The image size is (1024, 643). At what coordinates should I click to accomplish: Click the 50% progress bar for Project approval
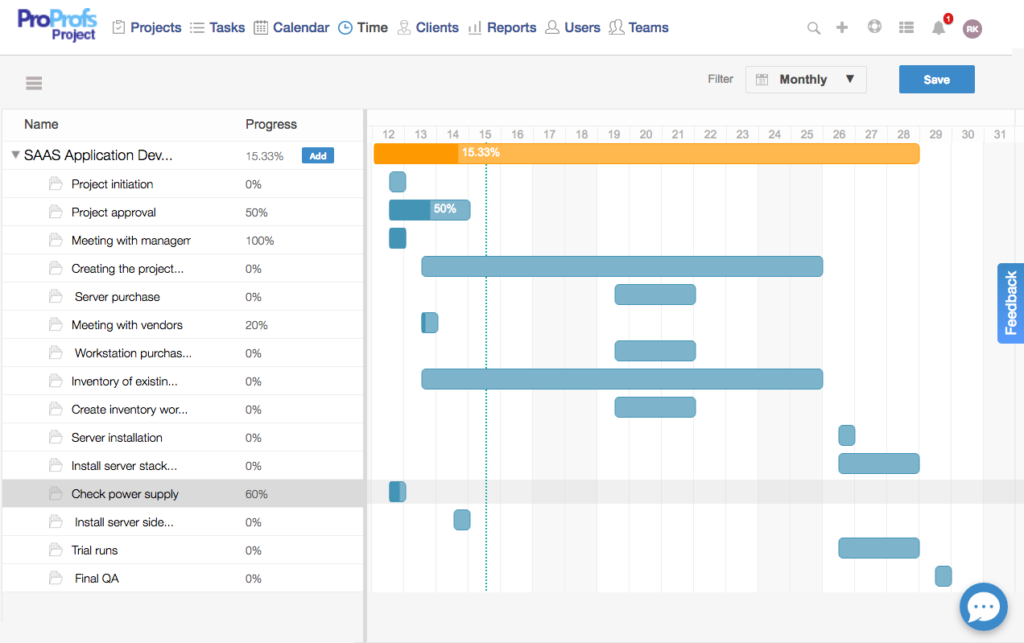click(429, 210)
